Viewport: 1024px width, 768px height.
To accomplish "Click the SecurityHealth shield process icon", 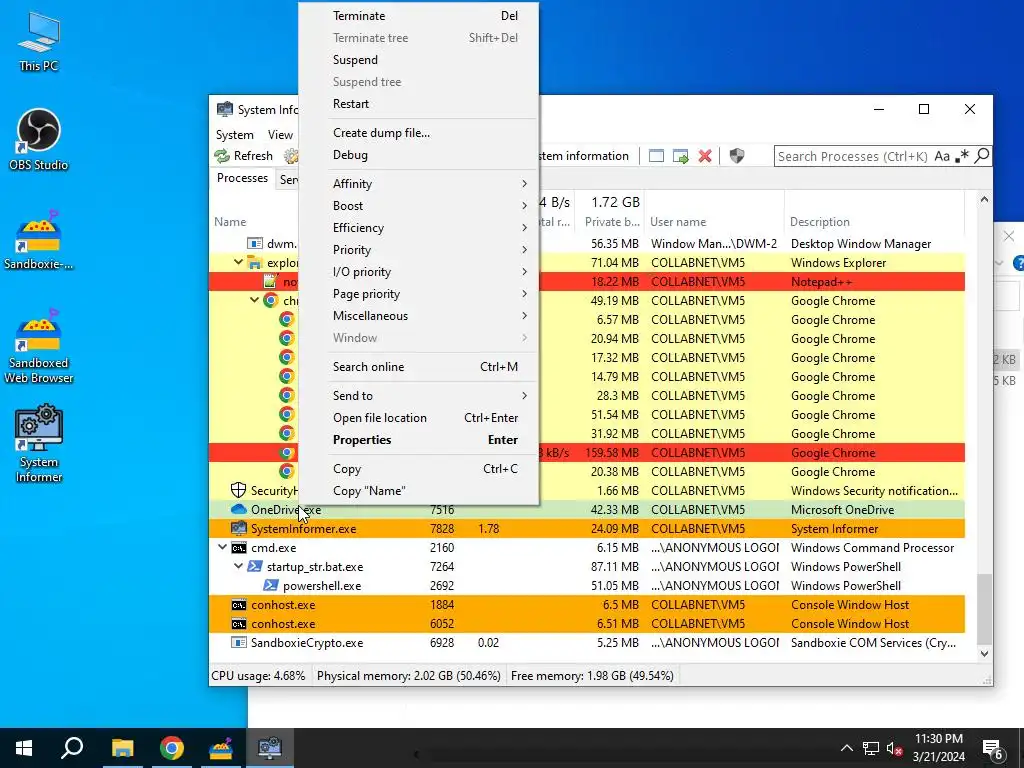I will [x=238, y=490].
